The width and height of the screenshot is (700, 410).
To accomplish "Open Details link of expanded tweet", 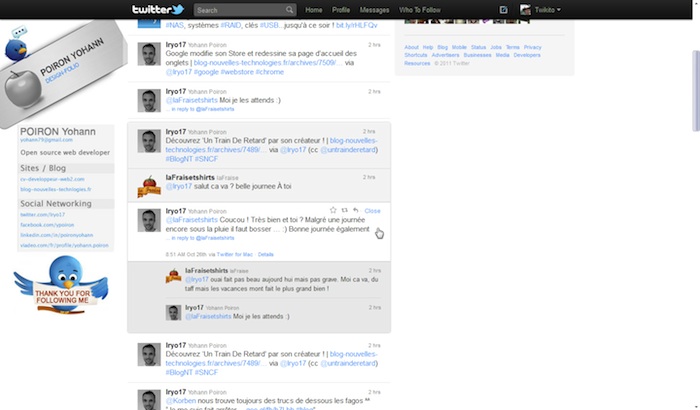I will point(265,254).
